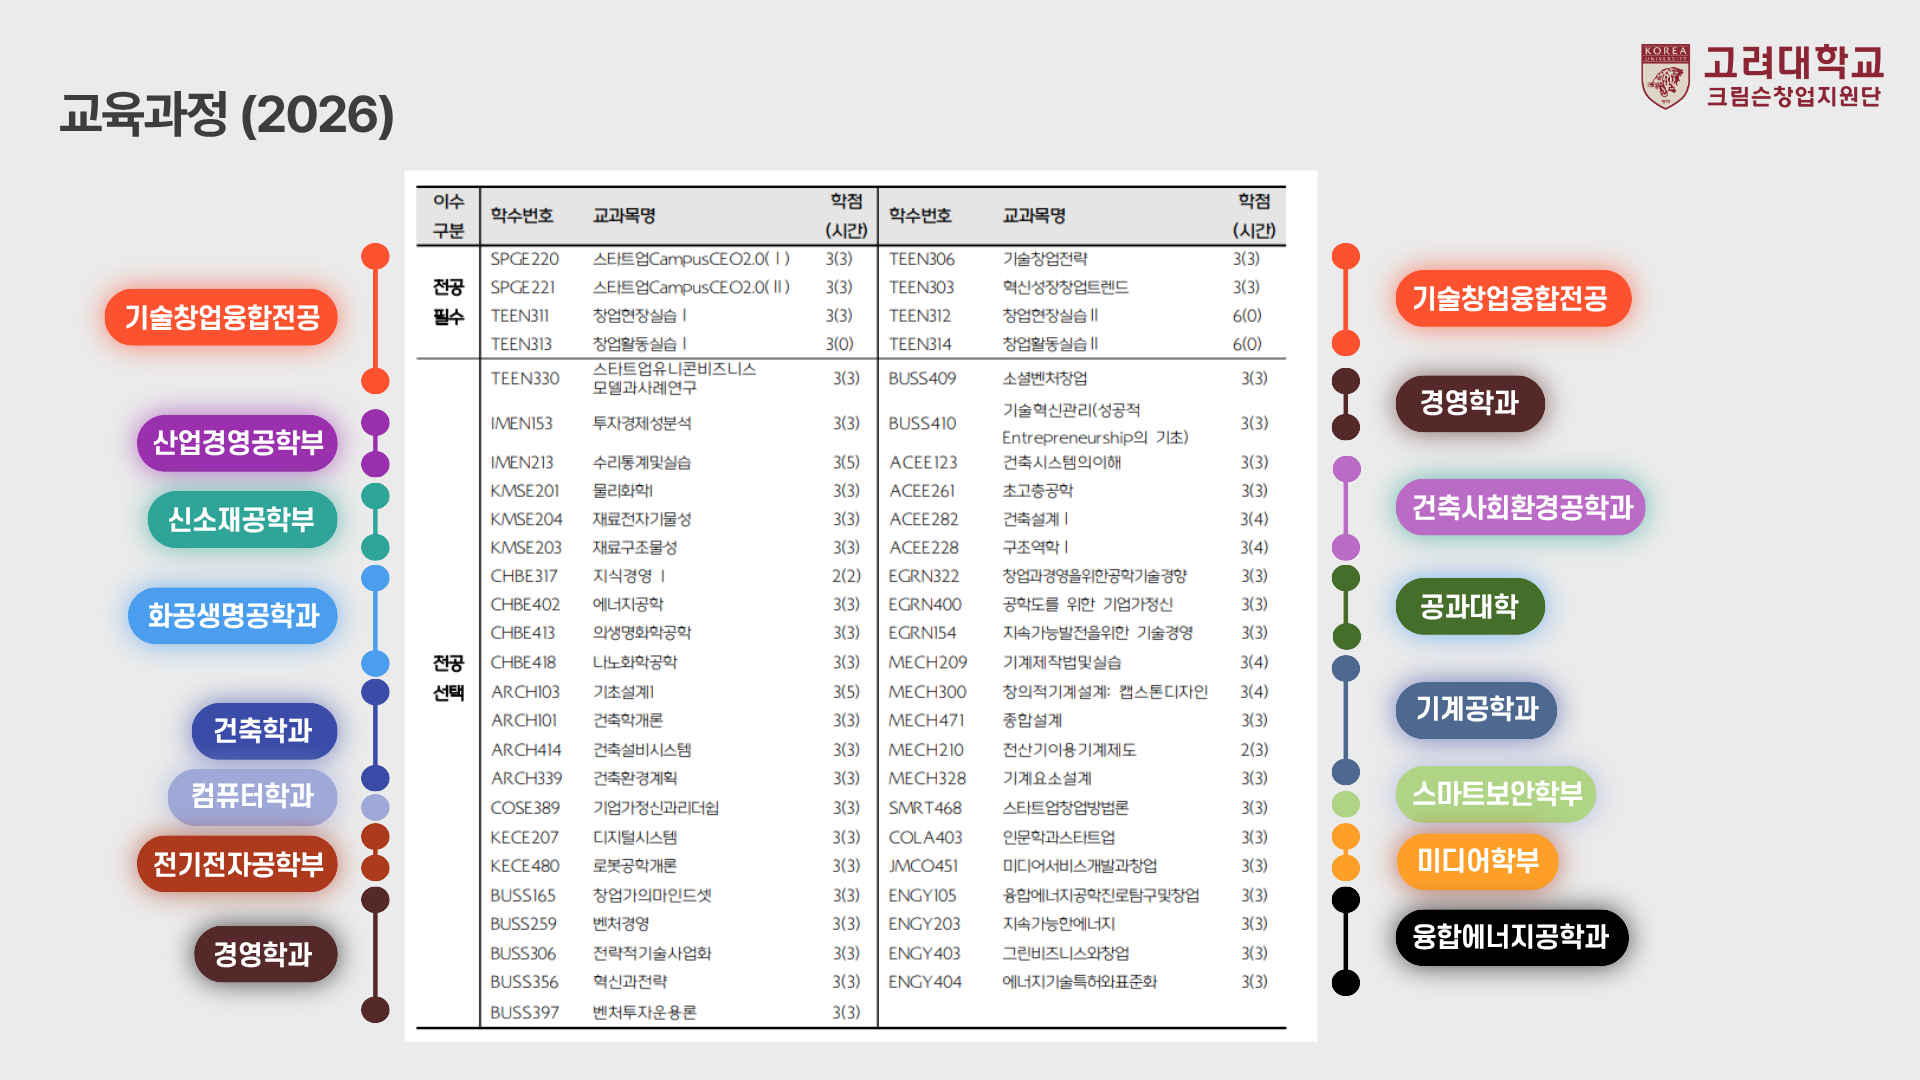Click the black 융합에너지공학과 label
1920x1080 pixels.
(x=1510, y=937)
